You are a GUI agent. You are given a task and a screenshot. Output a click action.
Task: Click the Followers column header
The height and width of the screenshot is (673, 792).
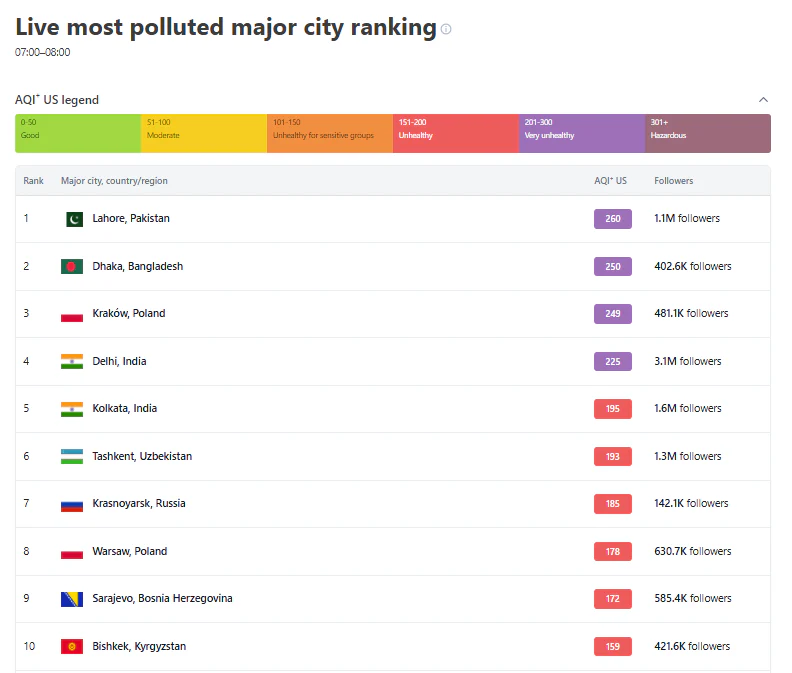673,181
